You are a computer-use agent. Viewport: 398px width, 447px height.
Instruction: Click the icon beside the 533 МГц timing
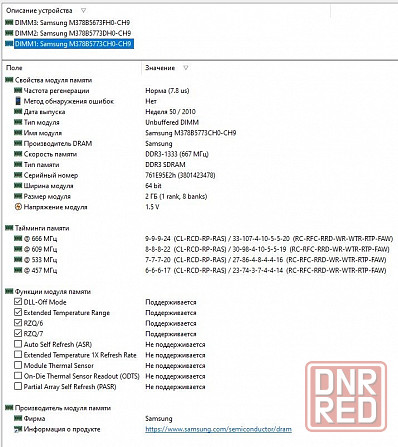18,260
